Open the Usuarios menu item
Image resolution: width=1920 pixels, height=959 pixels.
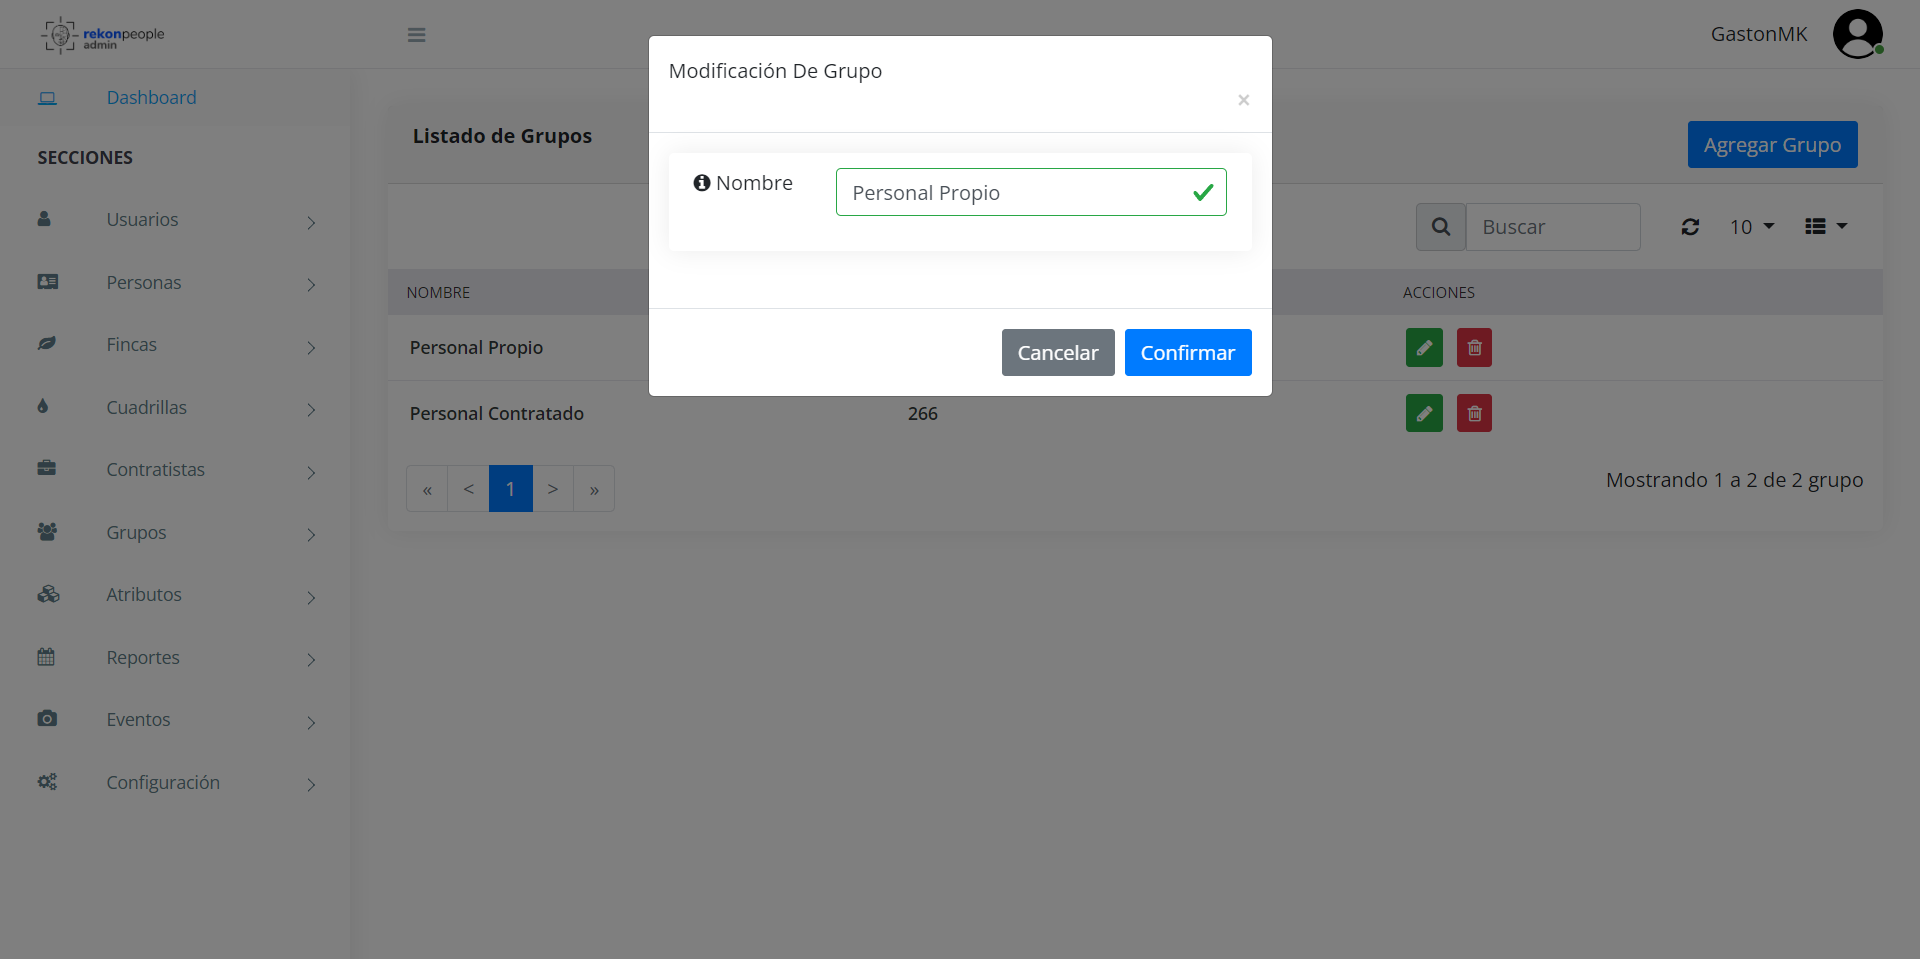142,220
